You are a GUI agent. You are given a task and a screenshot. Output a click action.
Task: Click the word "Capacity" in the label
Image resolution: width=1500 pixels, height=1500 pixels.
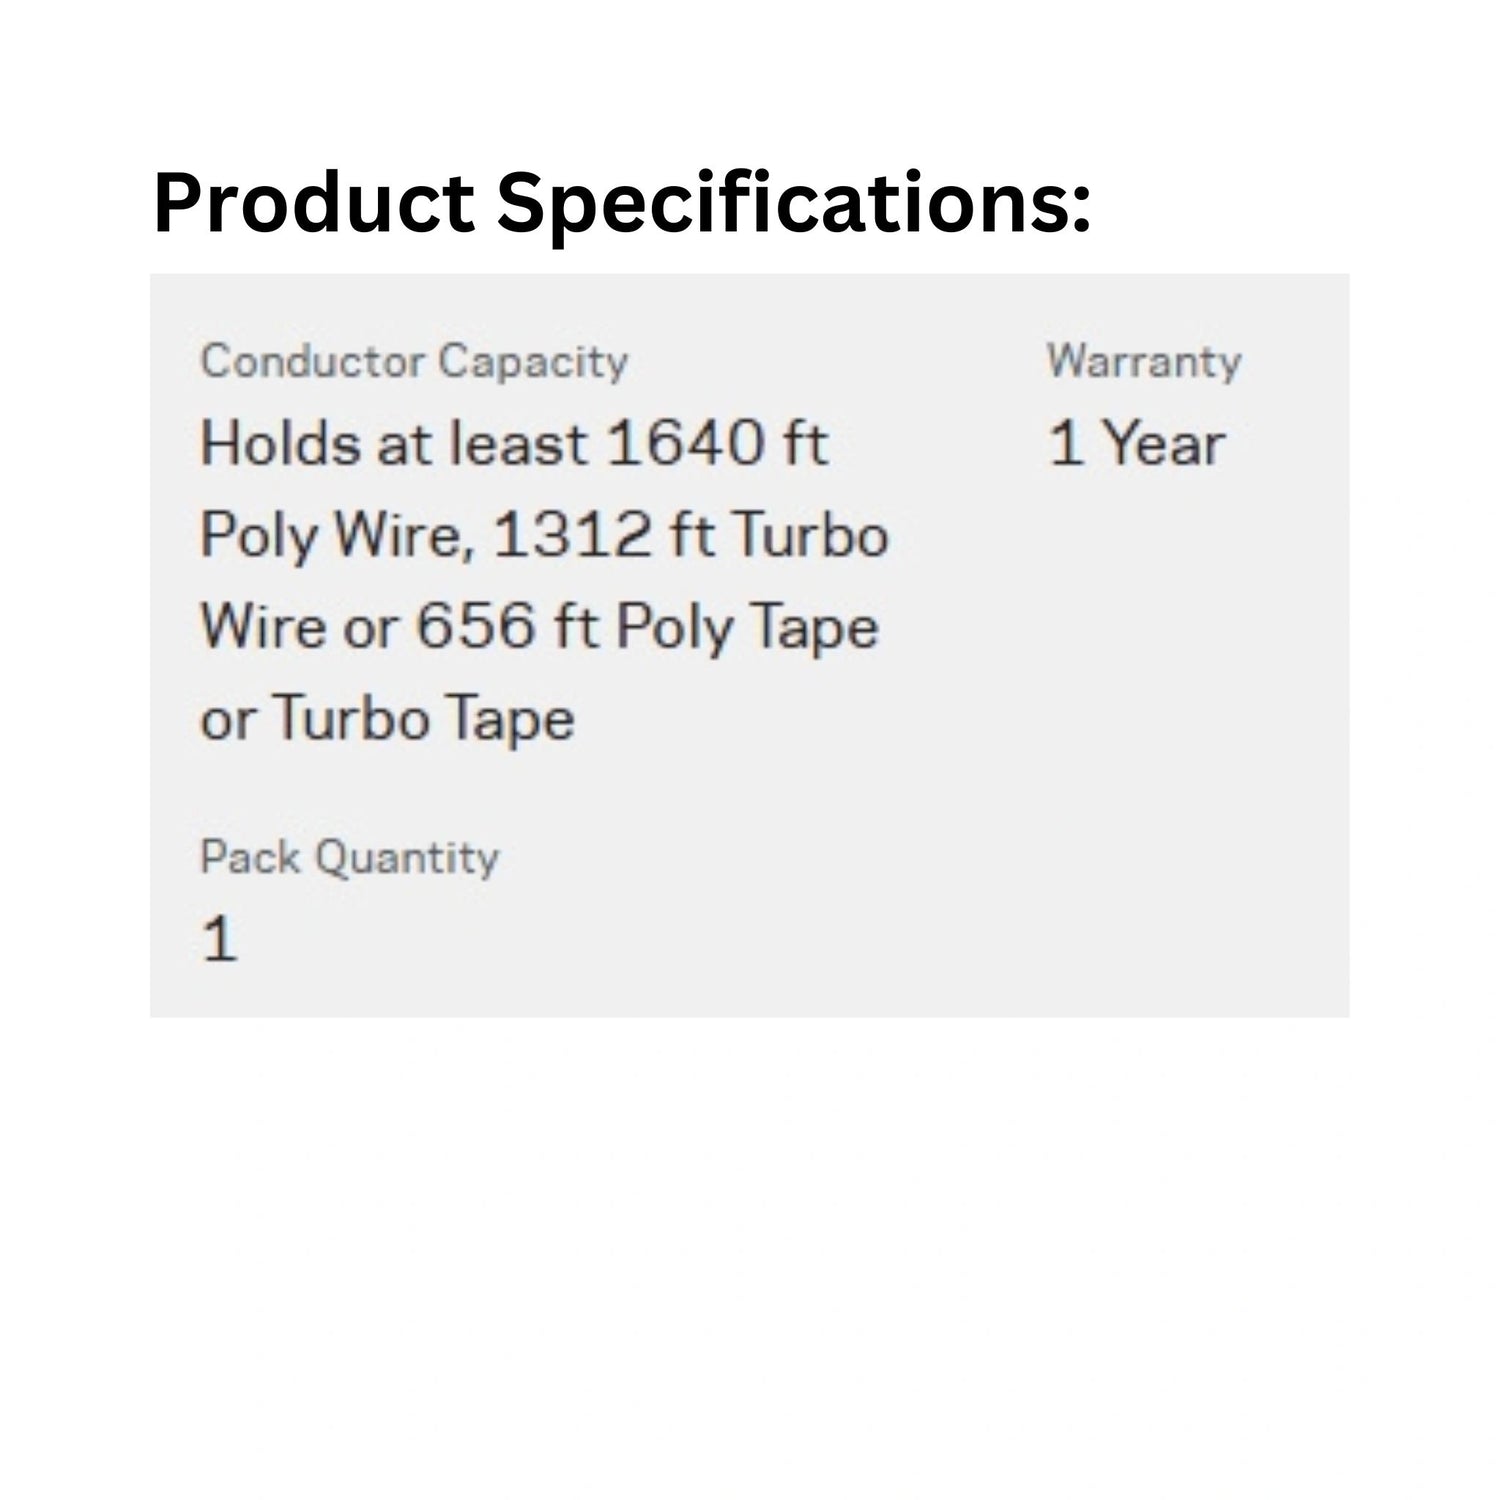point(533,363)
